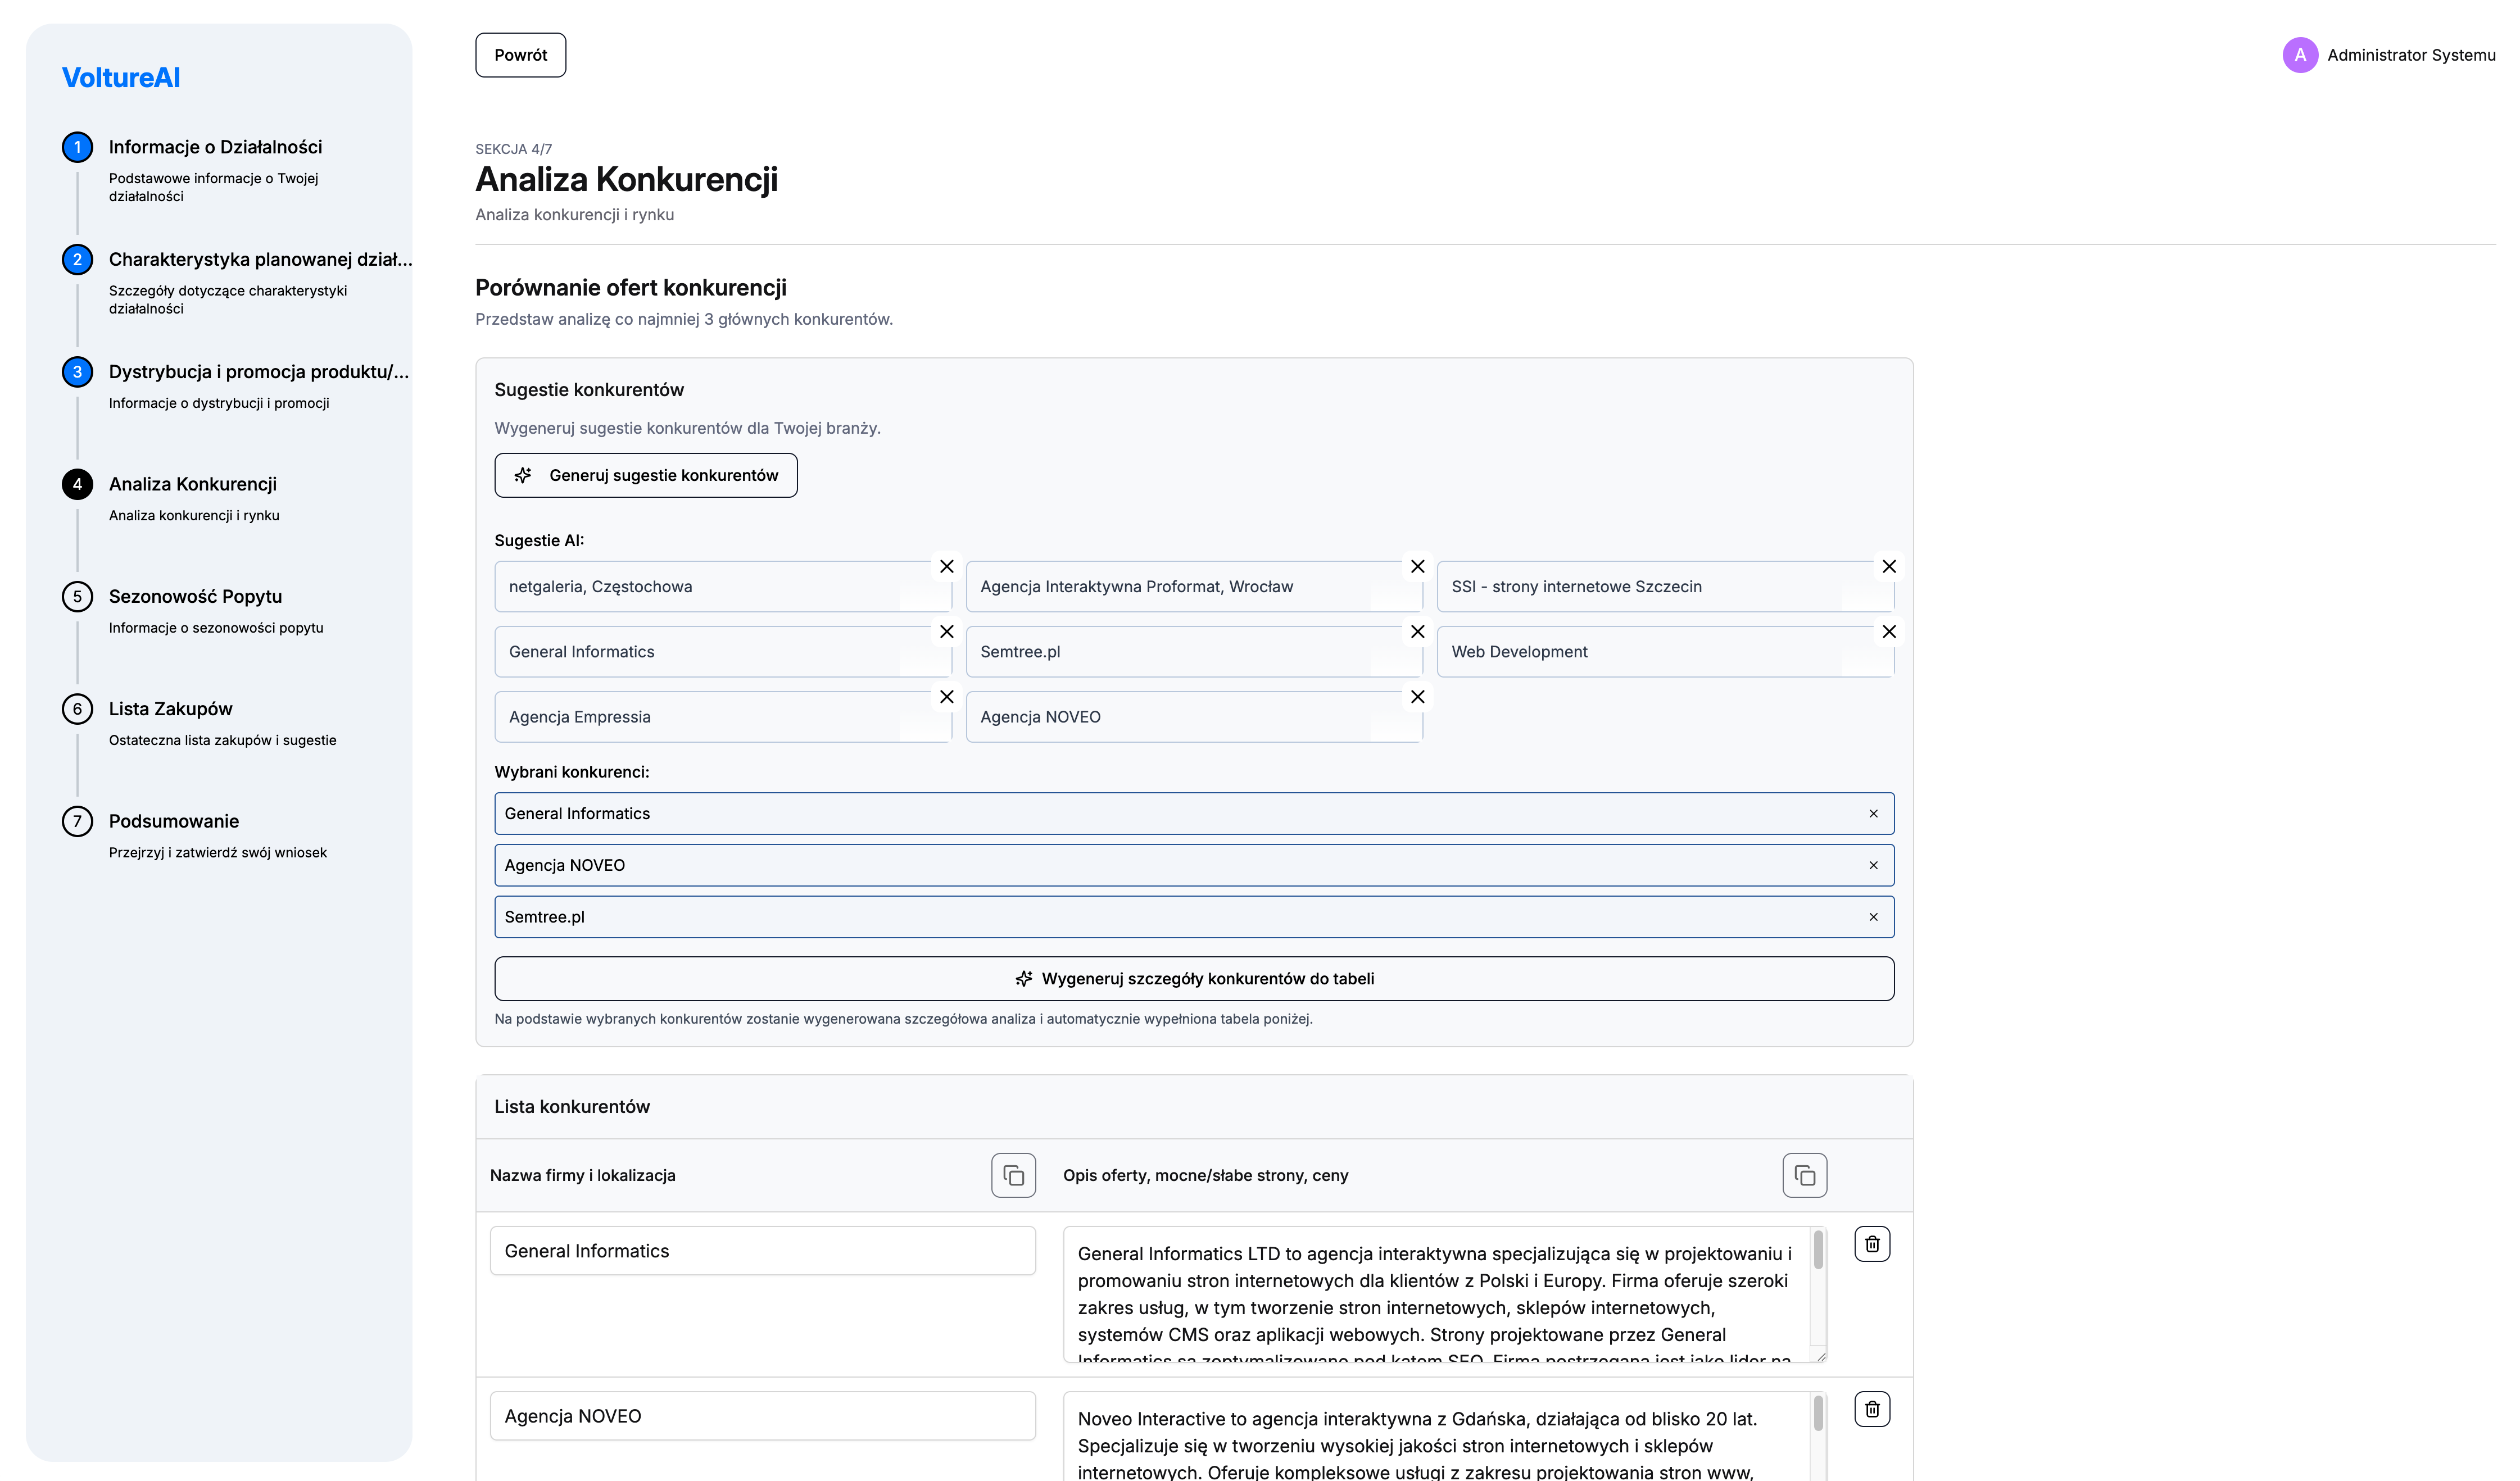This screenshot has width=2520, height=1481.
Task: Open Analiza Konkurencji step
Action: (192, 484)
